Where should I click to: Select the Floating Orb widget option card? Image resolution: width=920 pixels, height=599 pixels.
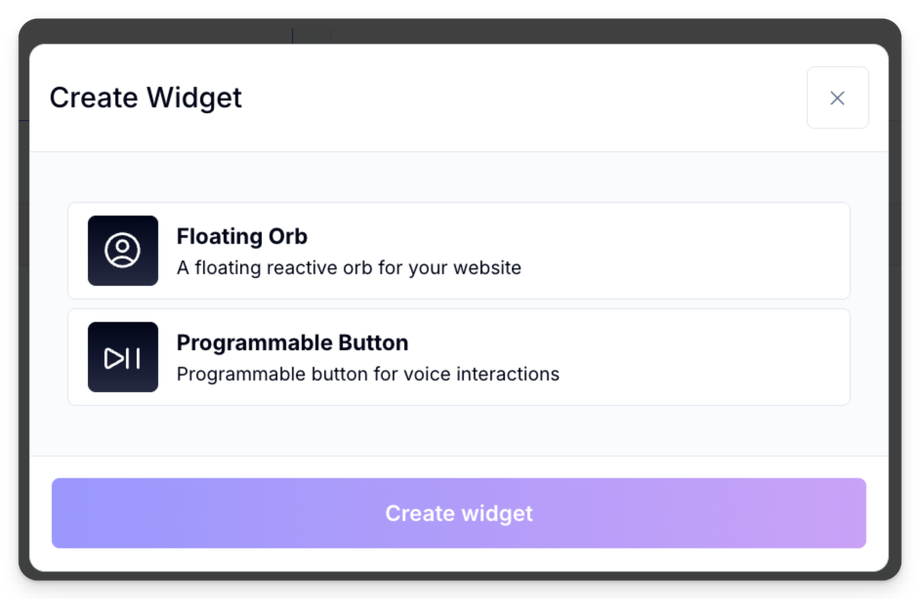pos(459,251)
